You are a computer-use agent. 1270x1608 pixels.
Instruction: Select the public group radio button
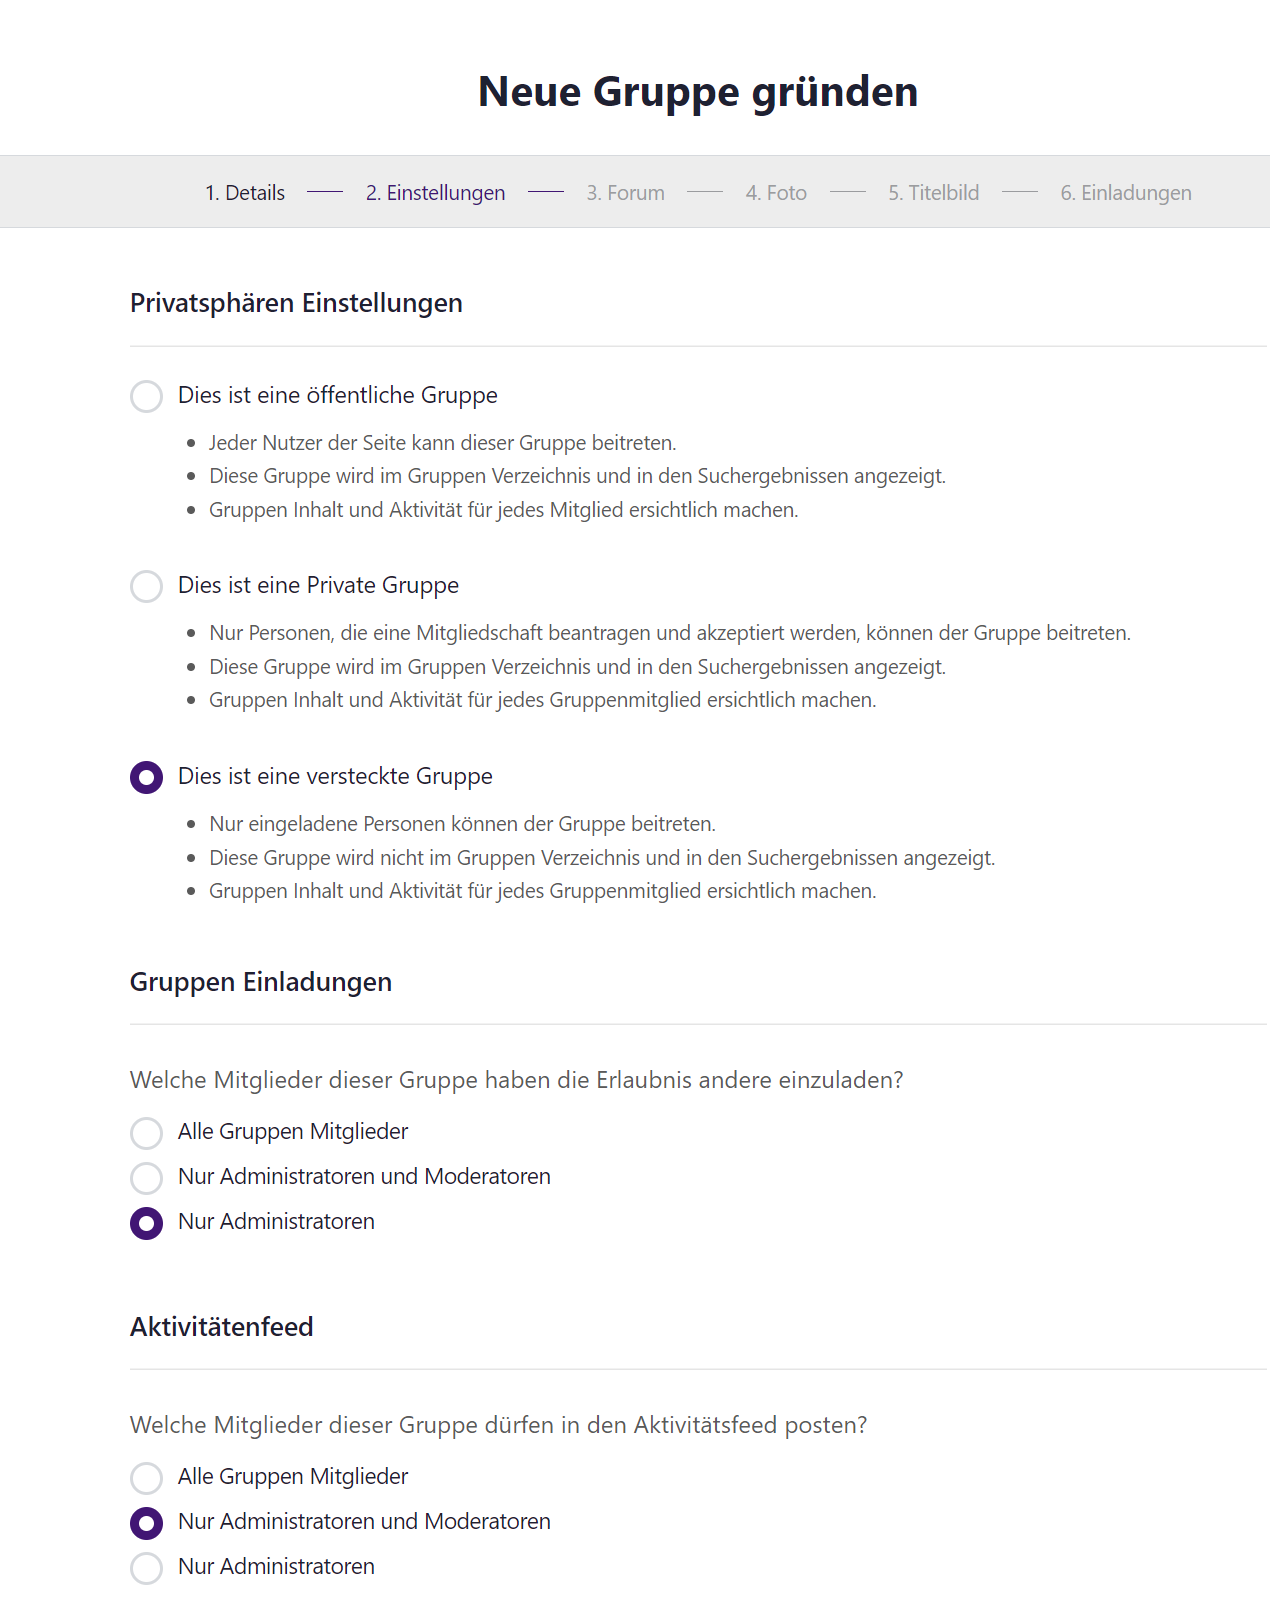(146, 396)
